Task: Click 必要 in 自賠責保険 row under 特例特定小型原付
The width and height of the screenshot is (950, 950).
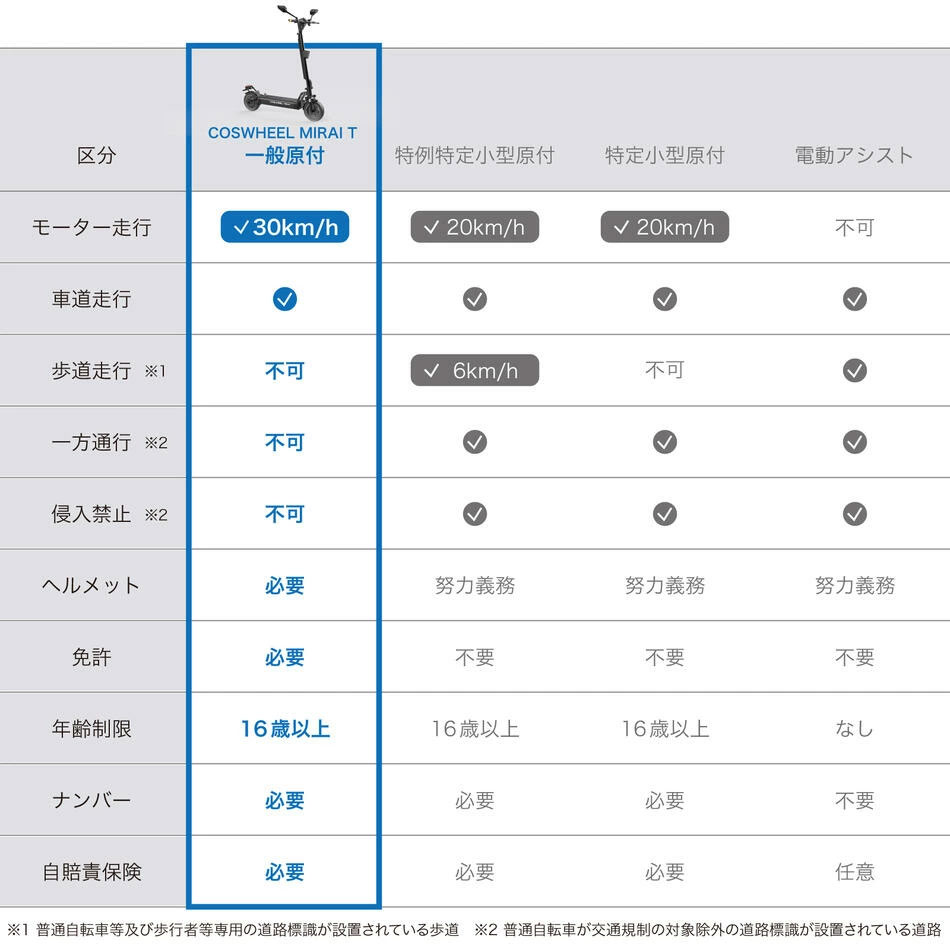Action: (474, 872)
